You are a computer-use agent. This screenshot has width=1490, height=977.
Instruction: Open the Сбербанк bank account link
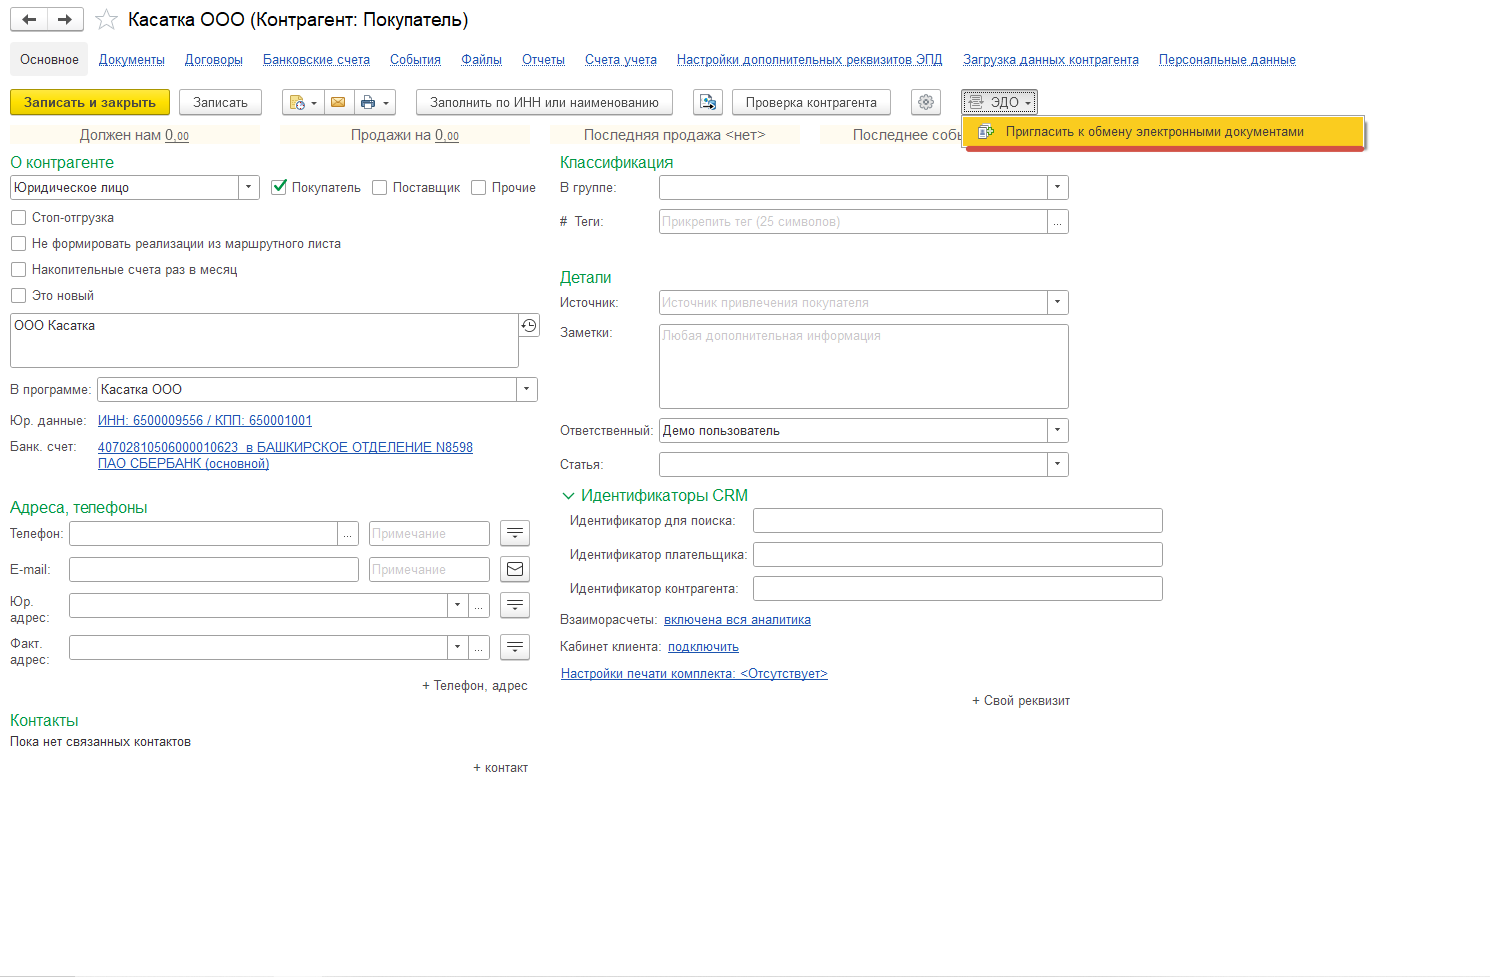pos(285,456)
